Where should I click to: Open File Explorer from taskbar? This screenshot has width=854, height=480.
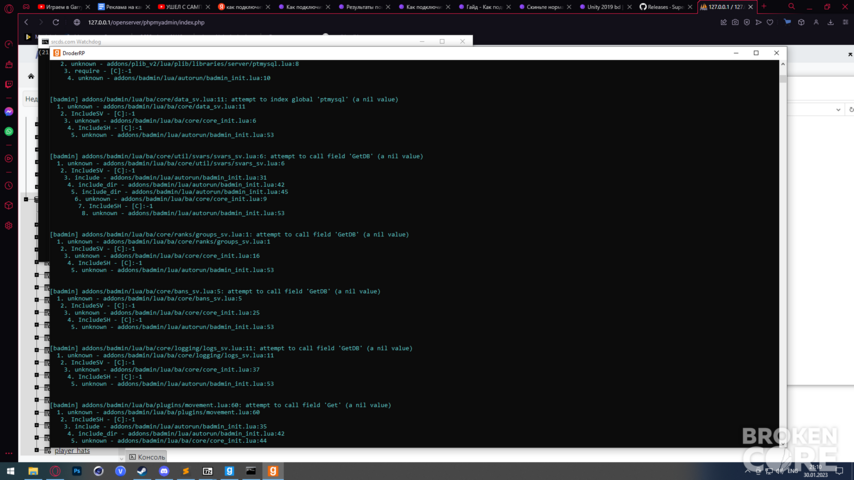[x=33, y=471]
